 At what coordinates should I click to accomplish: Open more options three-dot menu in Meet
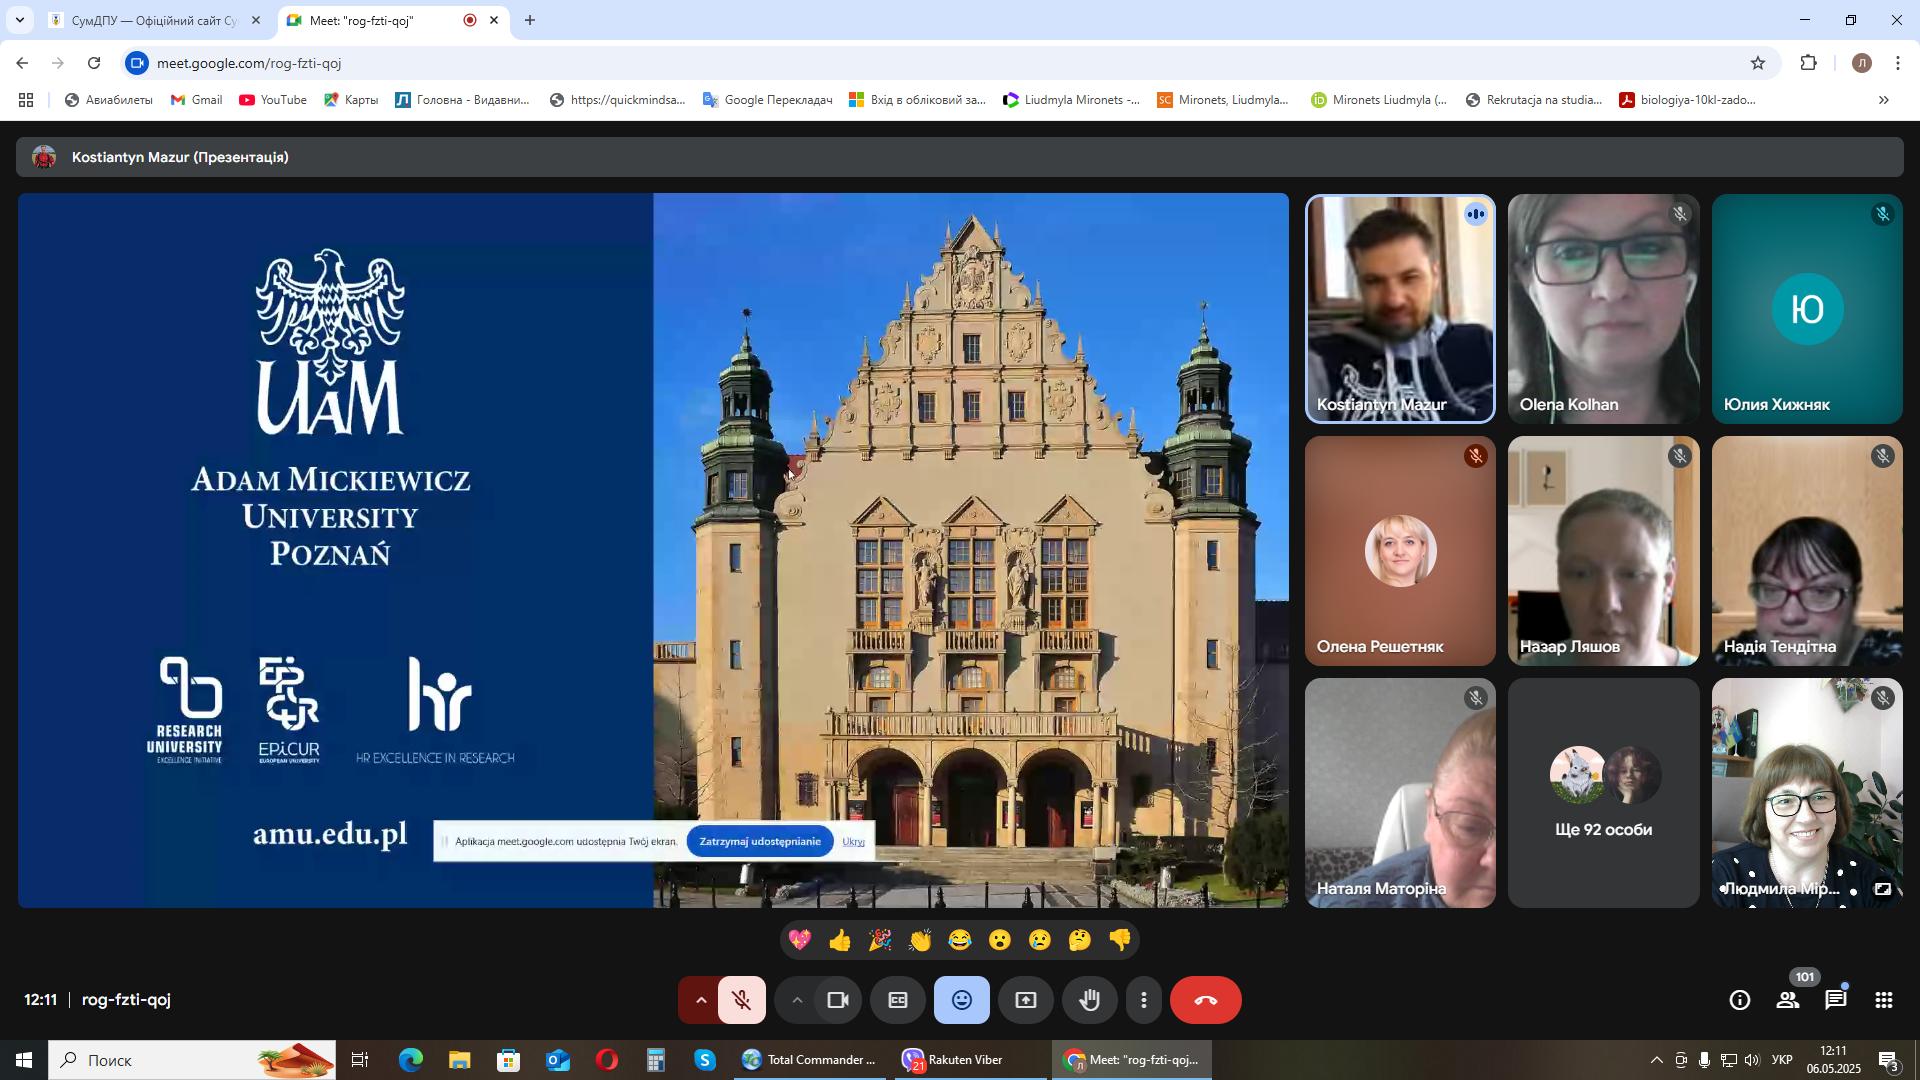point(1144,1000)
